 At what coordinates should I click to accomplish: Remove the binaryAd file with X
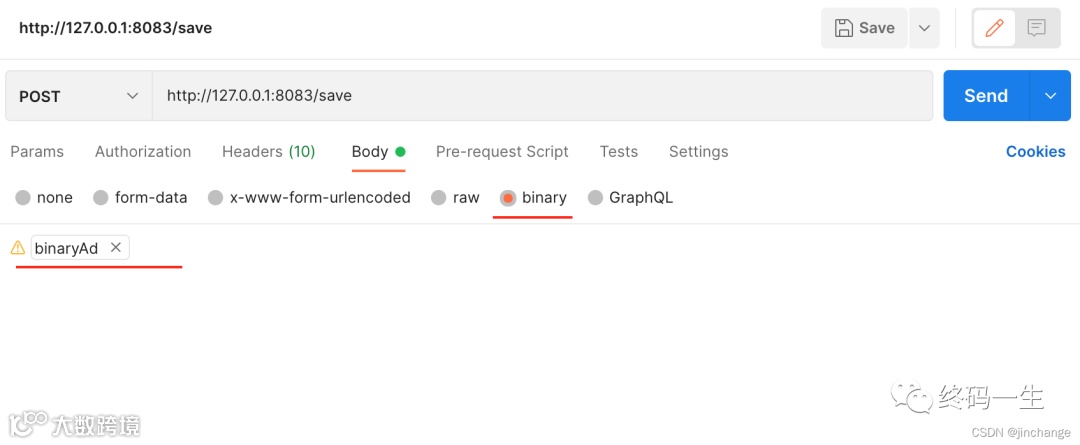click(x=116, y=248)
